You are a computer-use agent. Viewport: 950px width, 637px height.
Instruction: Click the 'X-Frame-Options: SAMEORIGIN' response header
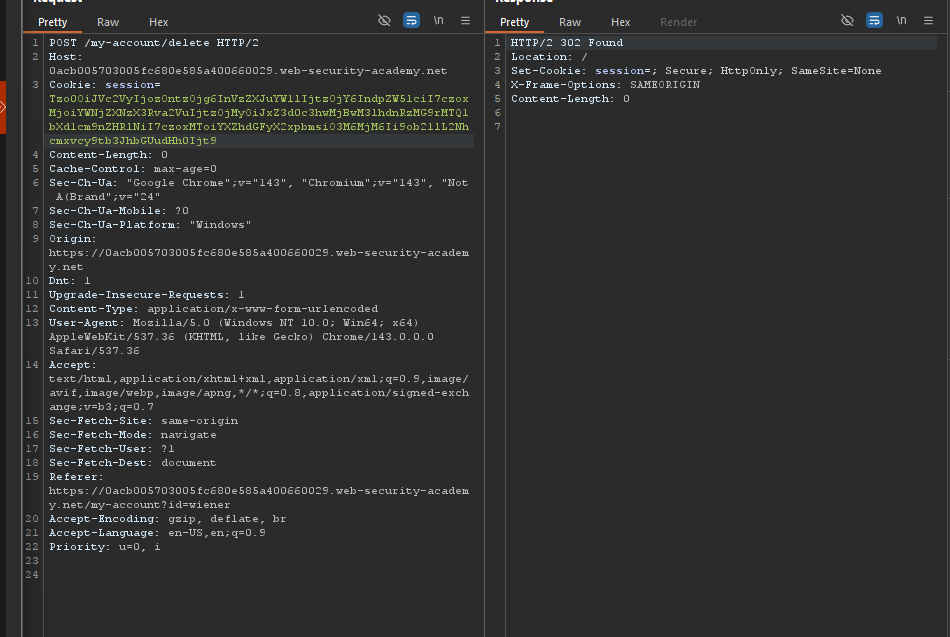click(x=605, y=84)
